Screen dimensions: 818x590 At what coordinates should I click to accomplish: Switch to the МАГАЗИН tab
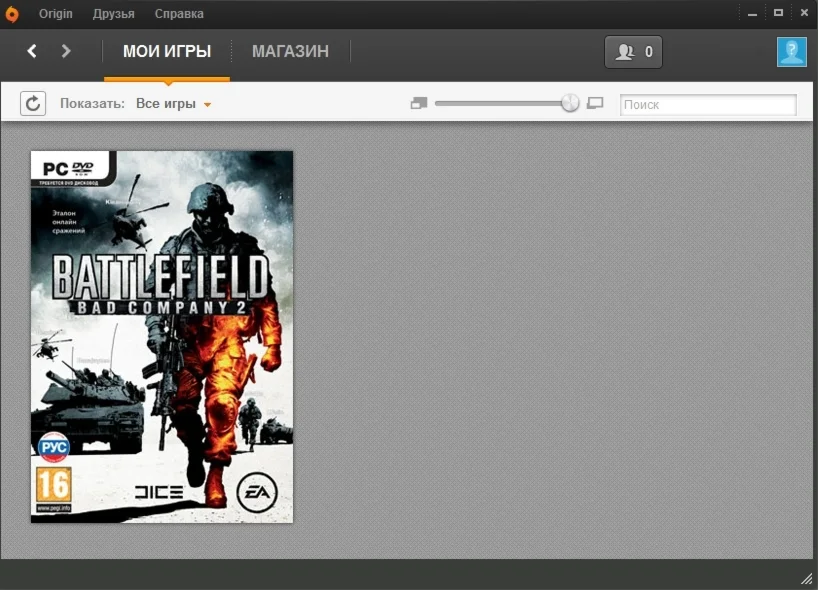[290, 51]
